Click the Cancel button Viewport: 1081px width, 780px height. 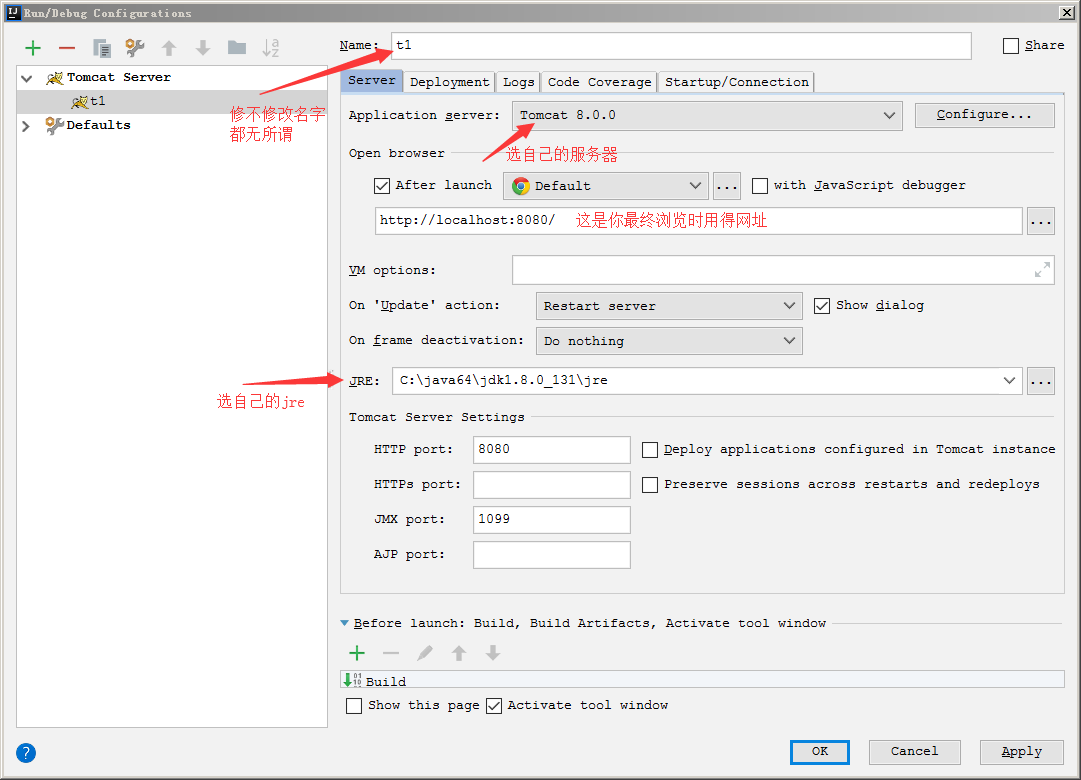click(x=914, y=752)
